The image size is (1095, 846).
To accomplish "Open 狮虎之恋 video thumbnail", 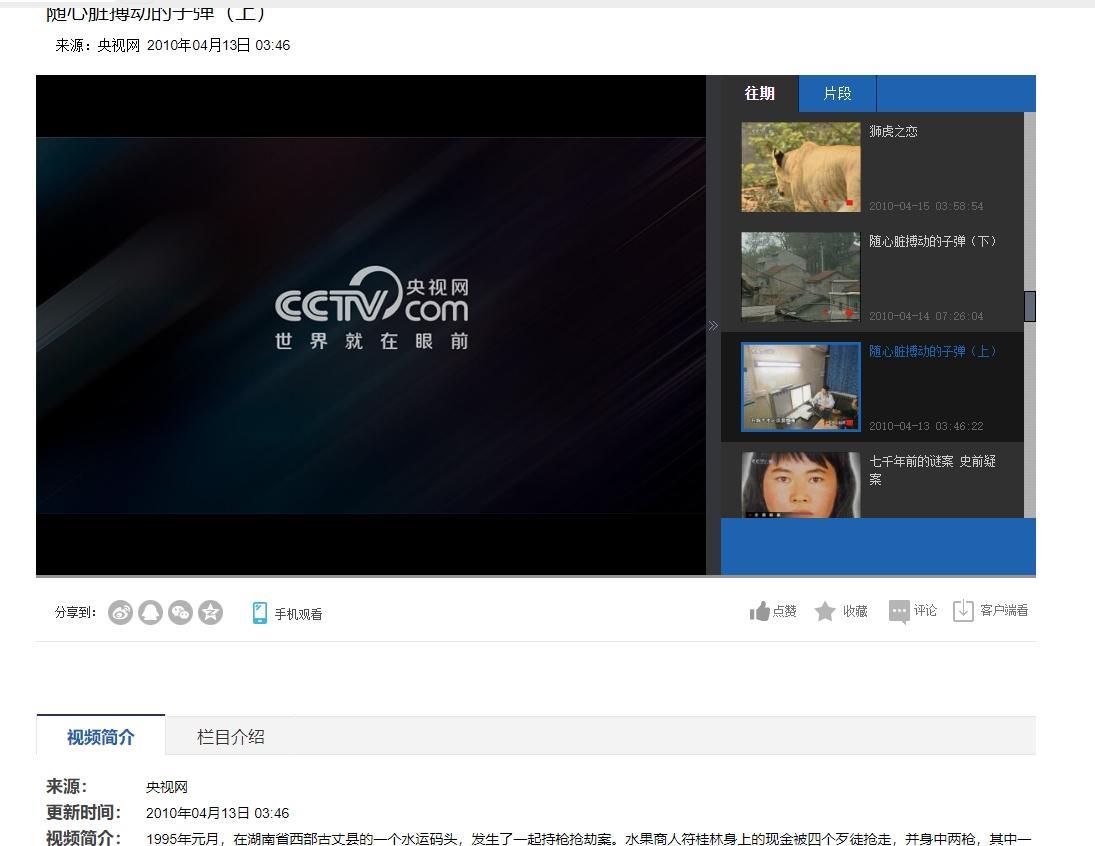I will coord(800,167).
